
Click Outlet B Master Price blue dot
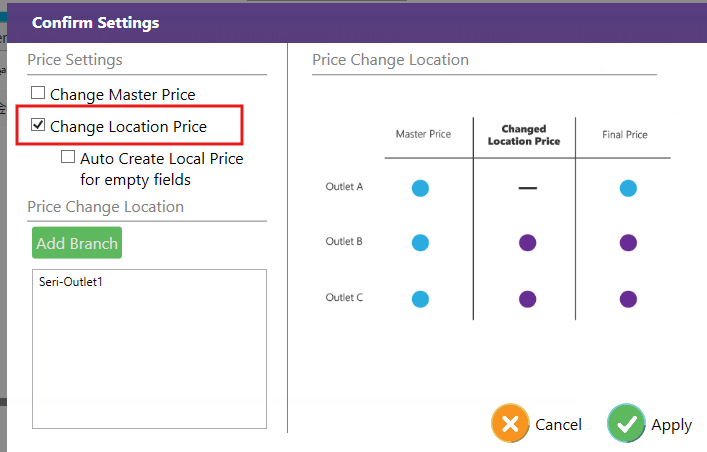420,243
